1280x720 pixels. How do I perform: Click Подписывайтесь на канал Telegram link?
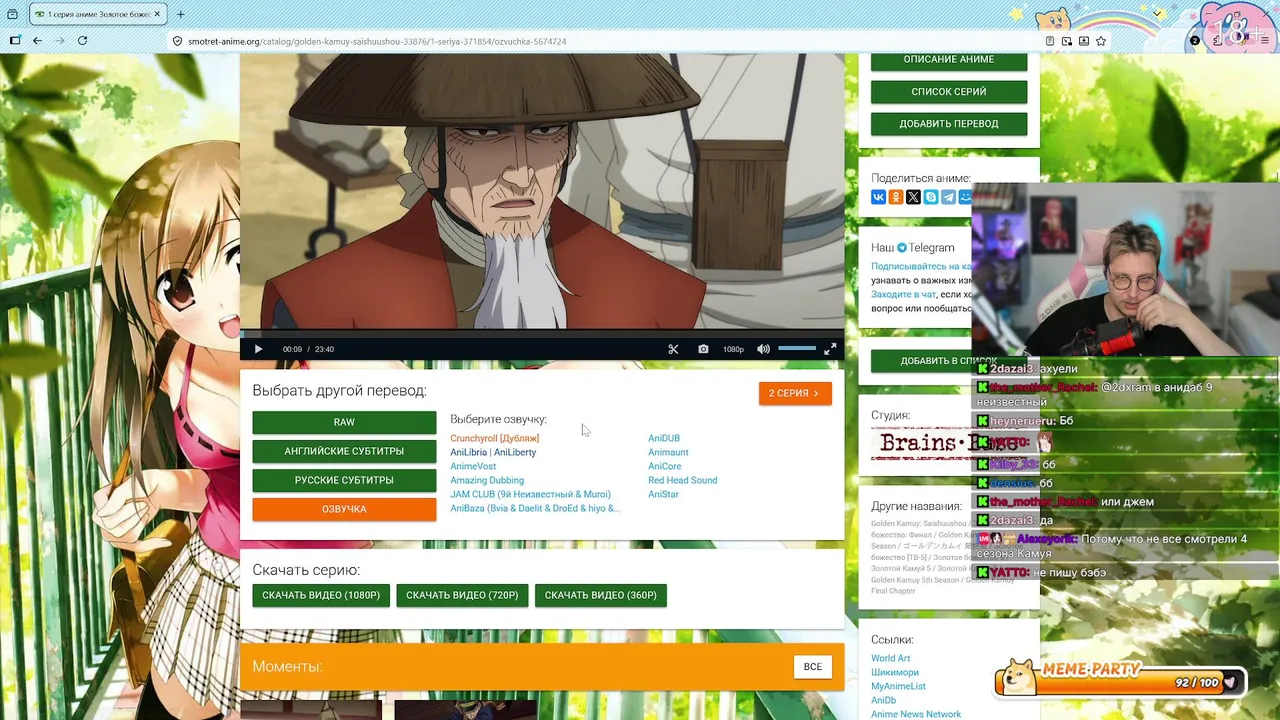coord(921,267)
